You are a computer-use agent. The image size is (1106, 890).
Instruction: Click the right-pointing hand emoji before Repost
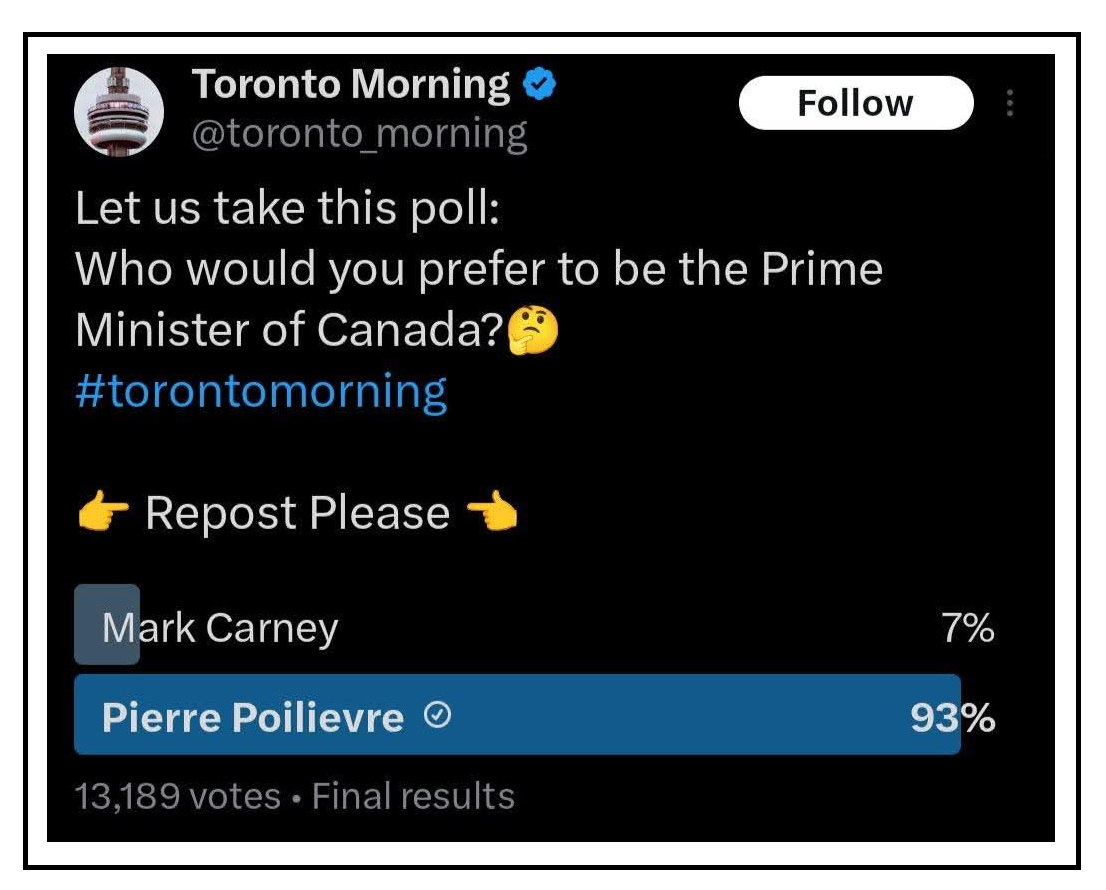[x=103, y=515]
